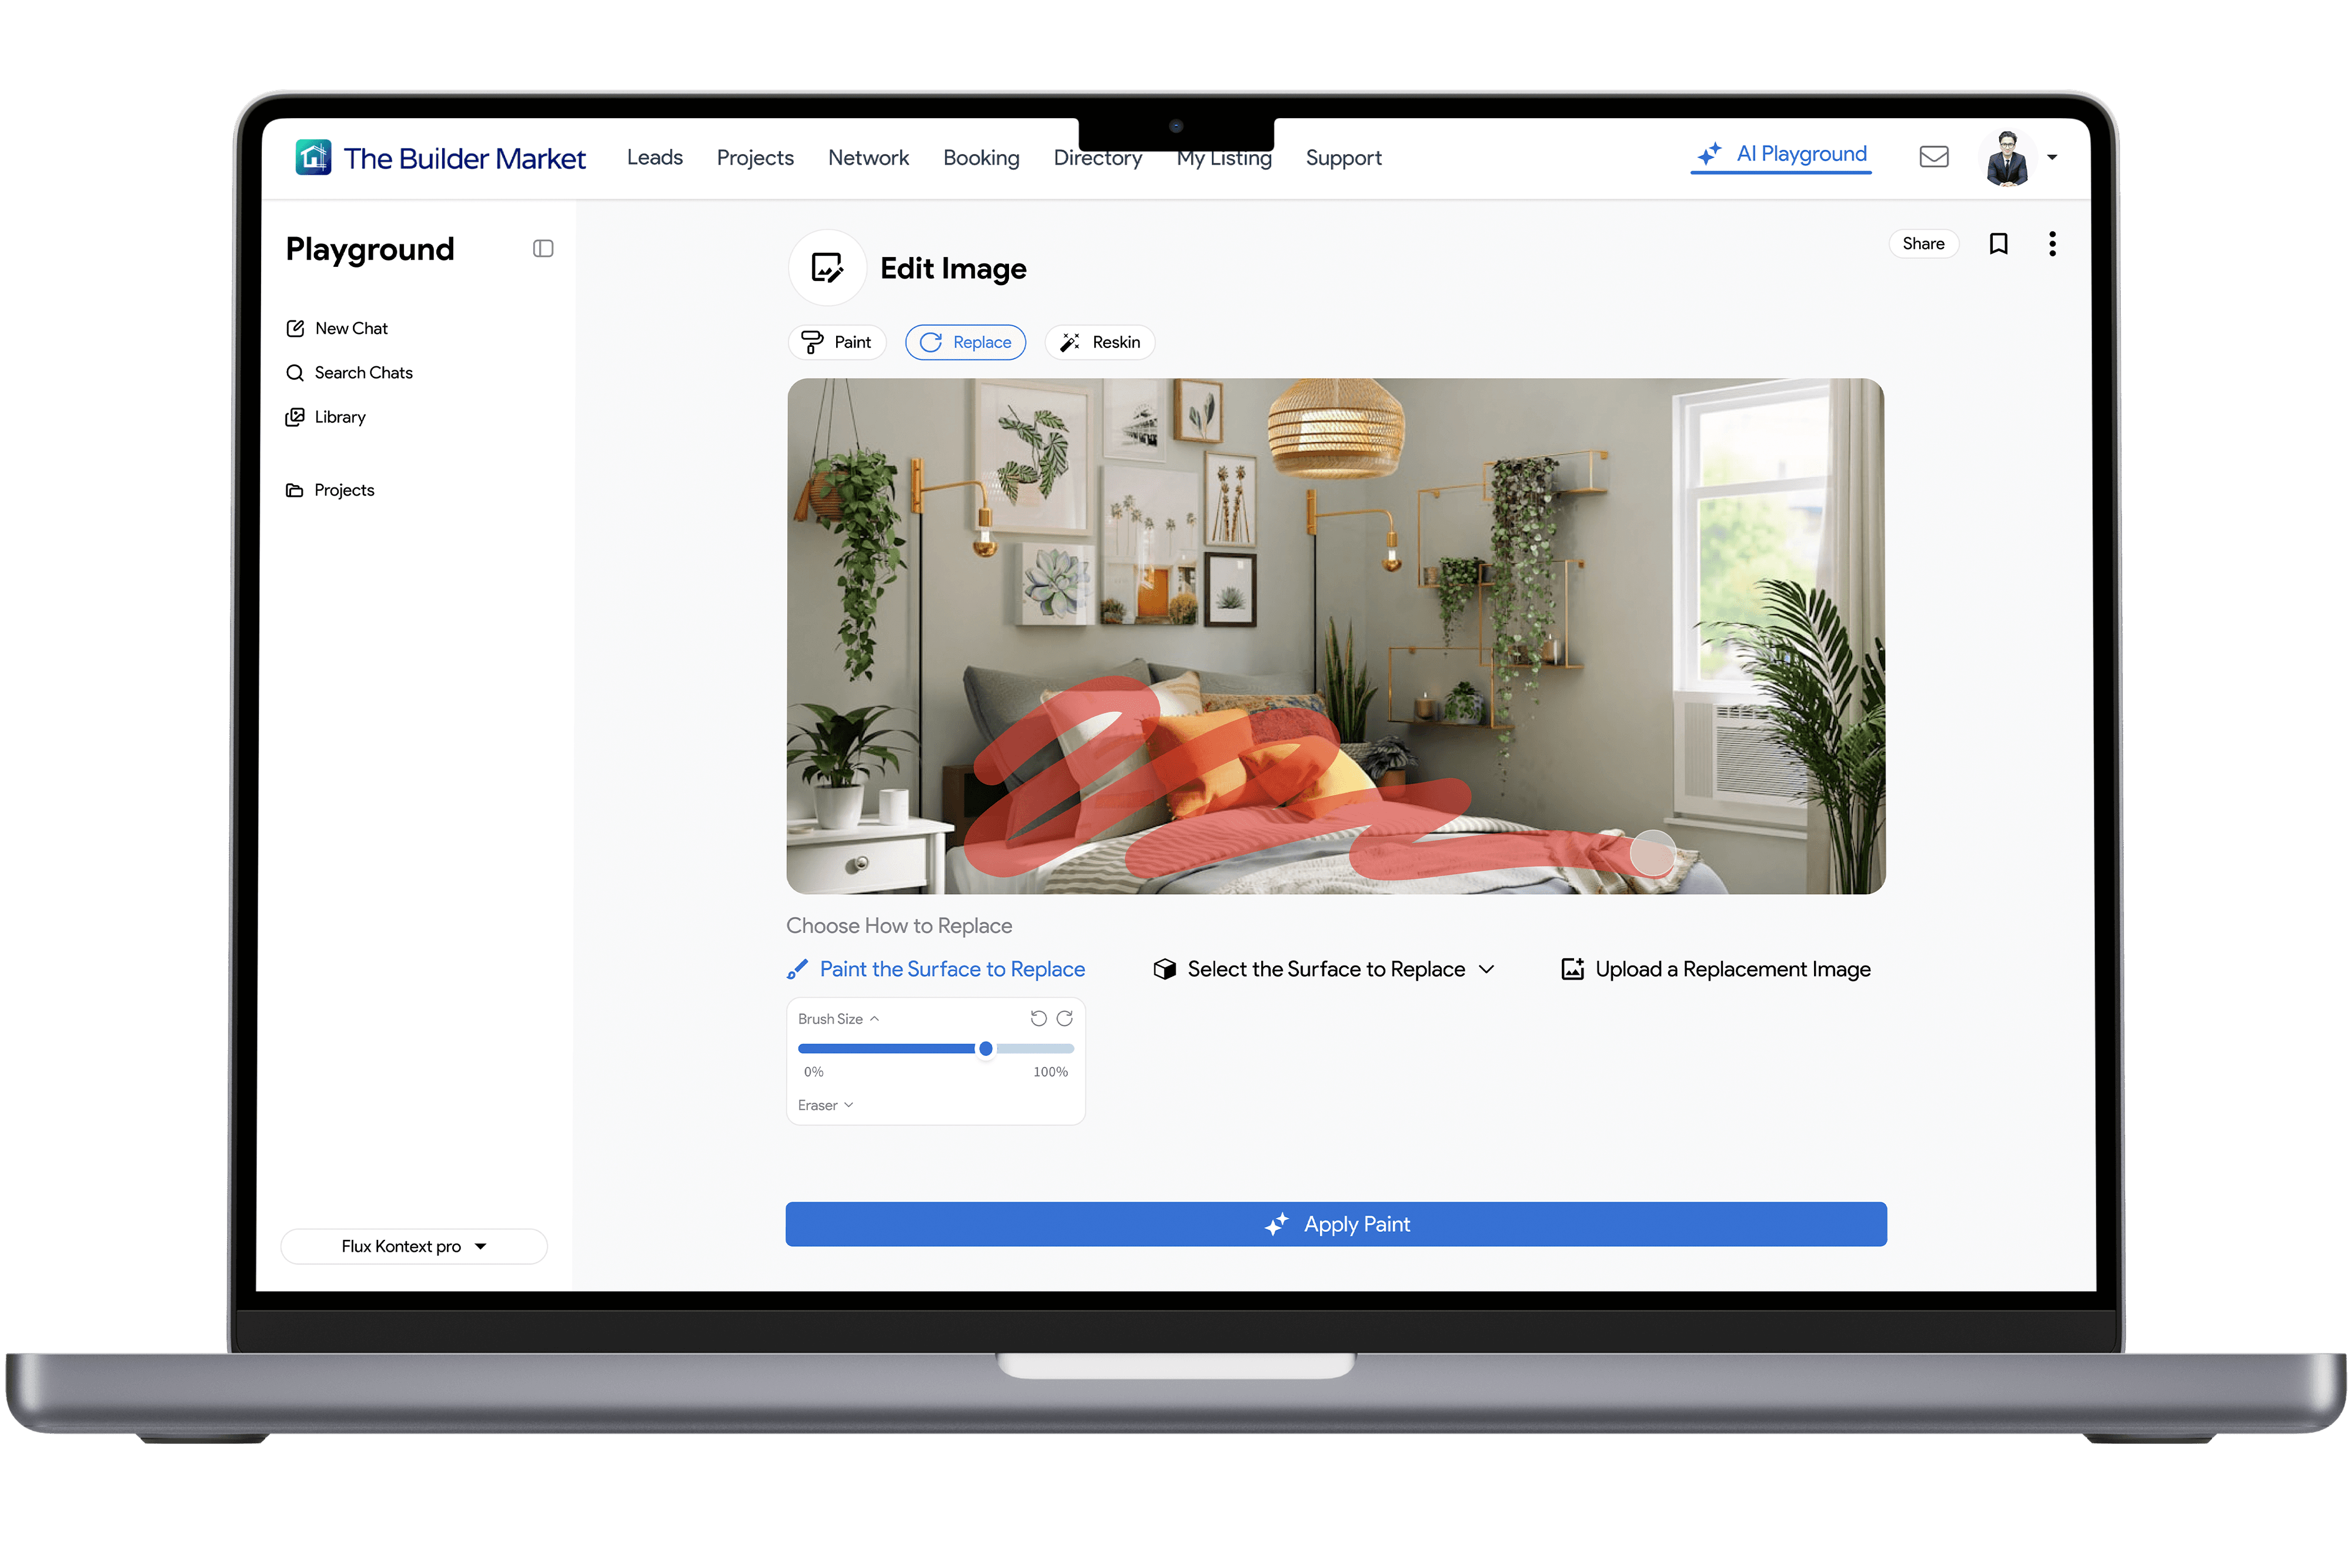Collapse the Playground sidebar panel icon
Screen dimensions: 2352x1568
coord(543,248)
